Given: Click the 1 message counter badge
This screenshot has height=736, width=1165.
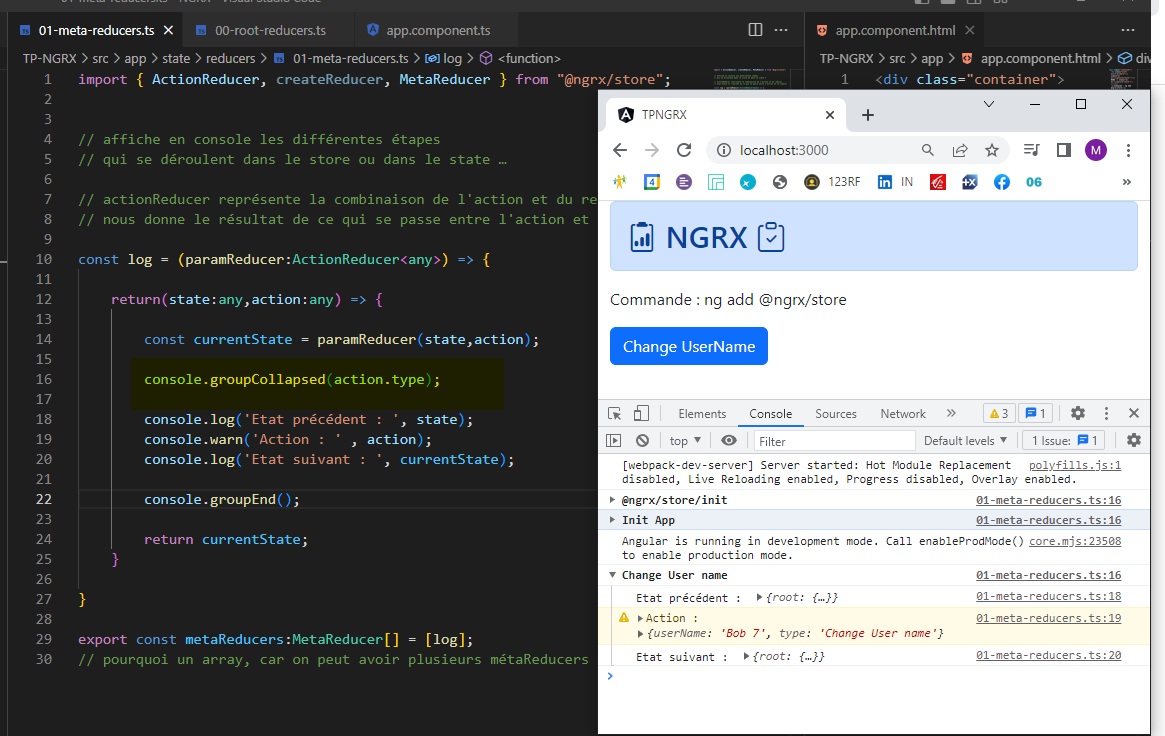Looking at the screenshot, I should pyautogui.click(x=1036, y=414).
